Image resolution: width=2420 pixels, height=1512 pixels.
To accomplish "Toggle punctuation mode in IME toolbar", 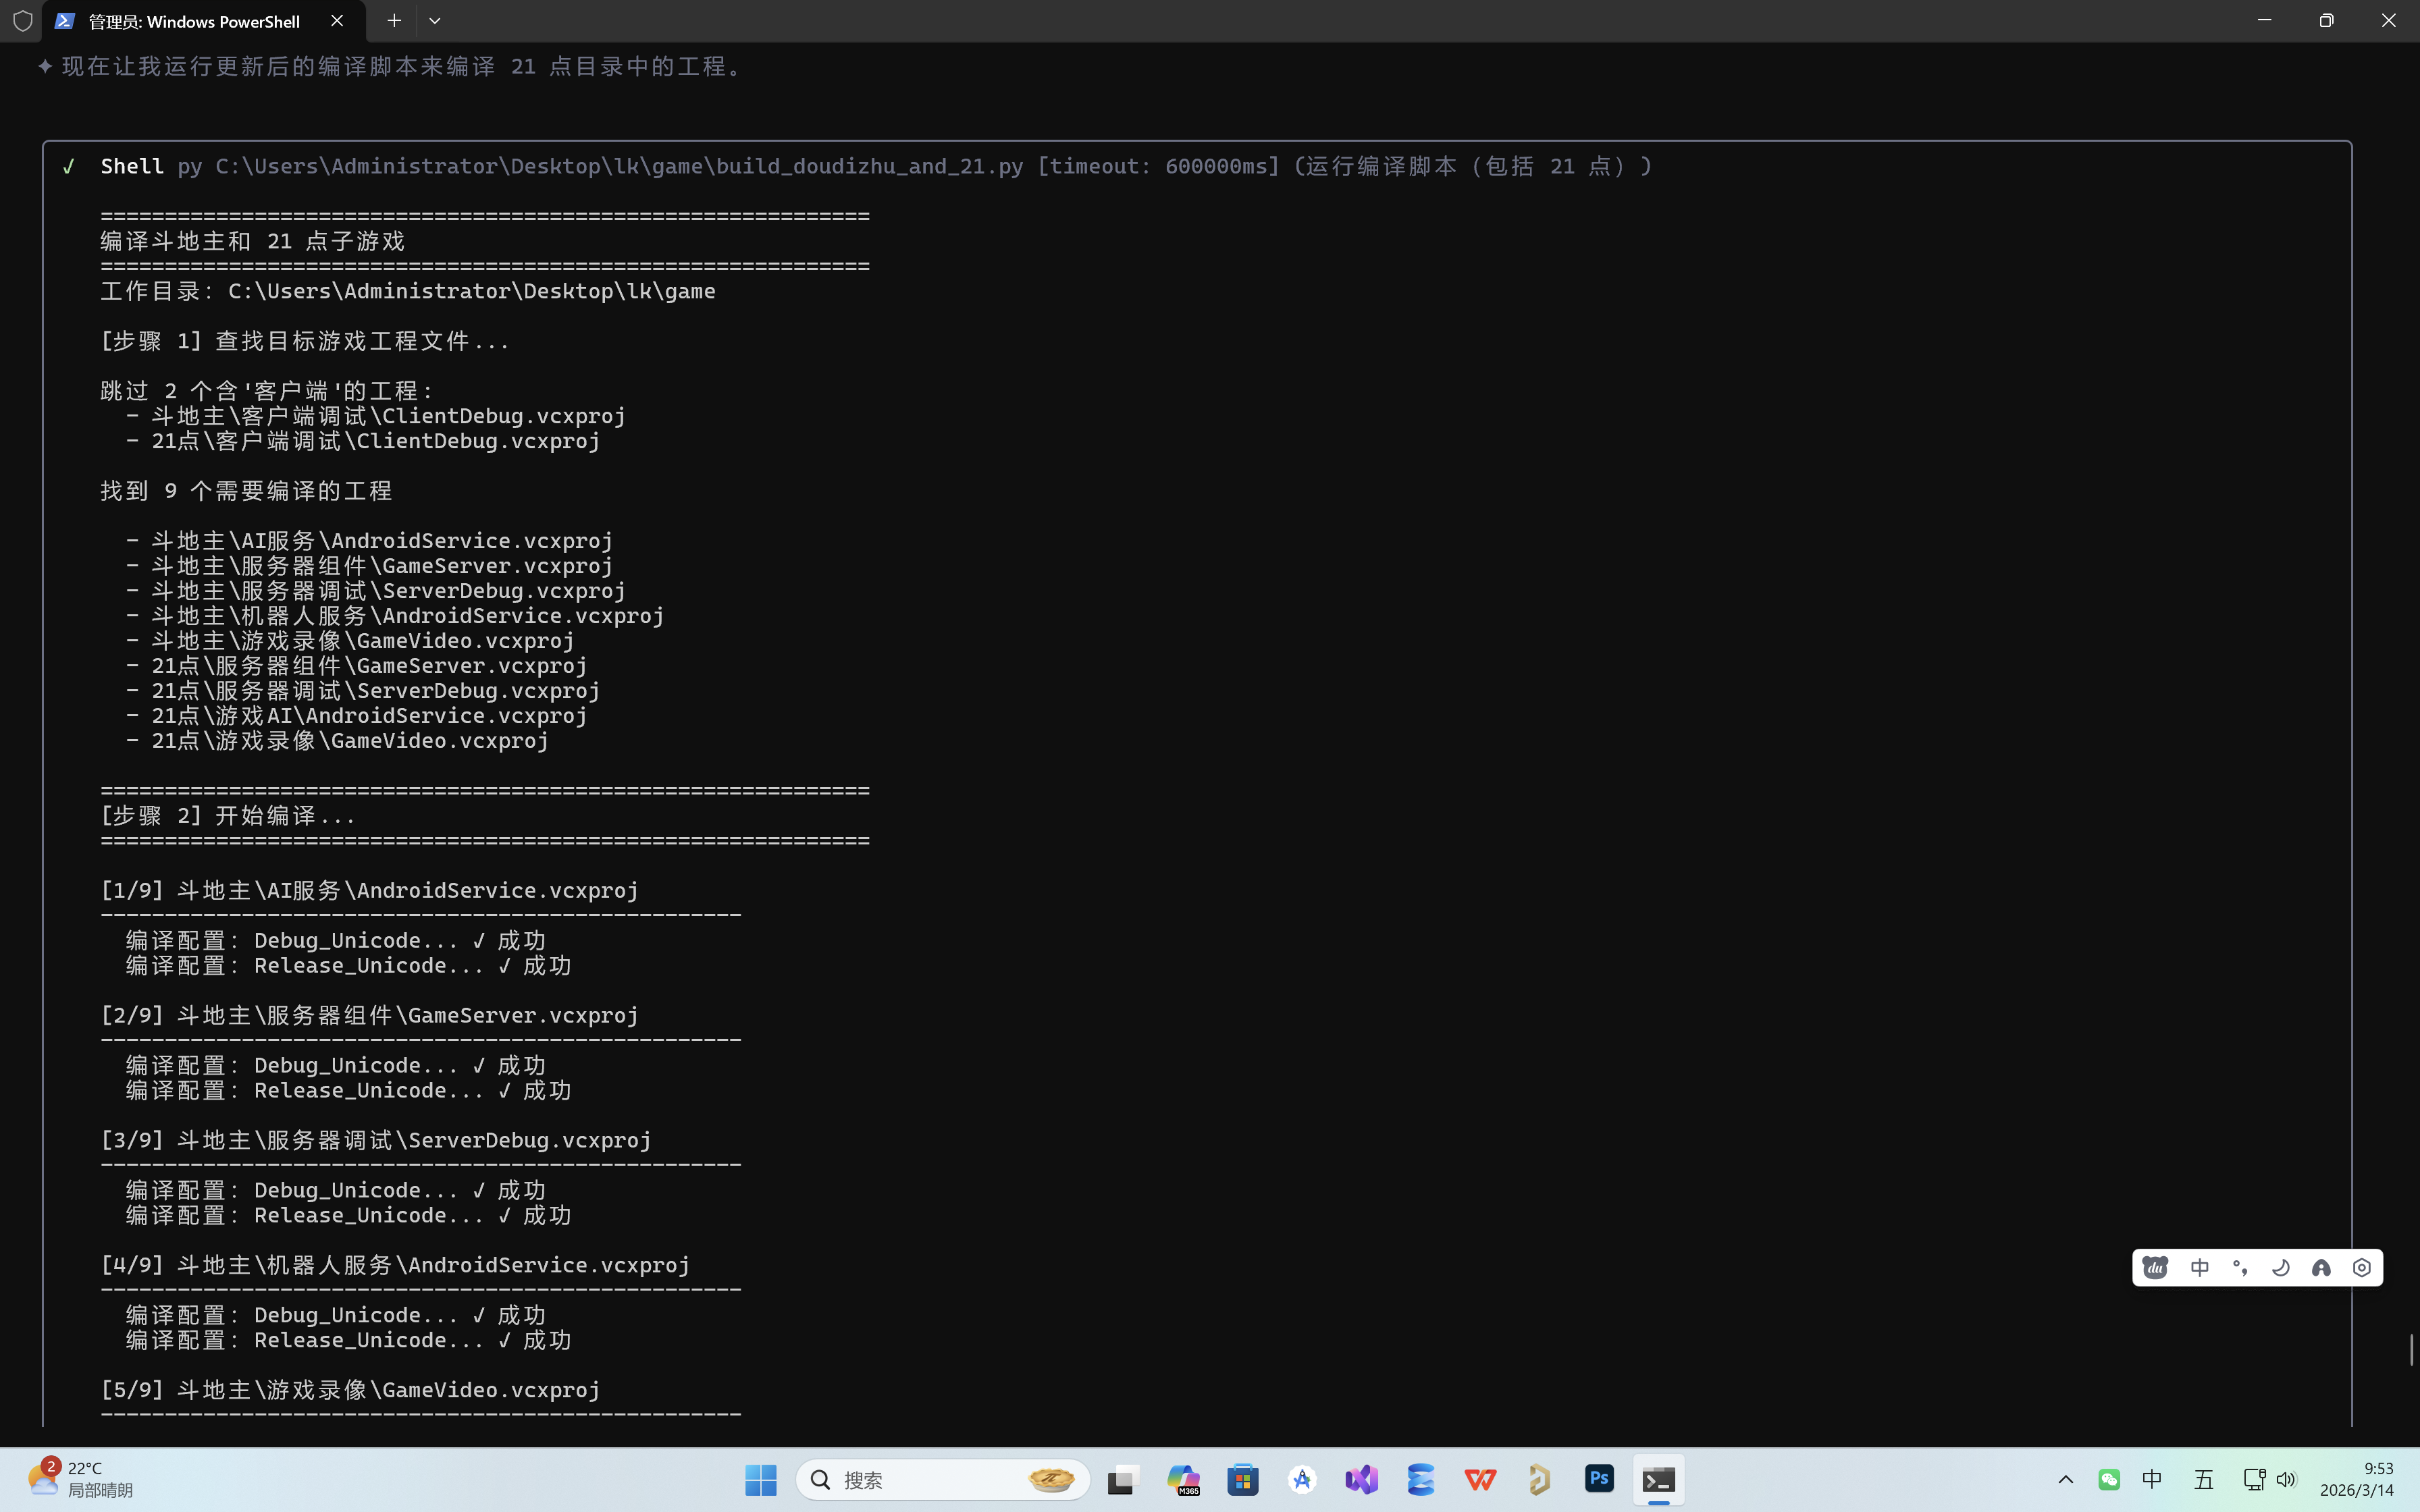I will pos(2240,1268).
